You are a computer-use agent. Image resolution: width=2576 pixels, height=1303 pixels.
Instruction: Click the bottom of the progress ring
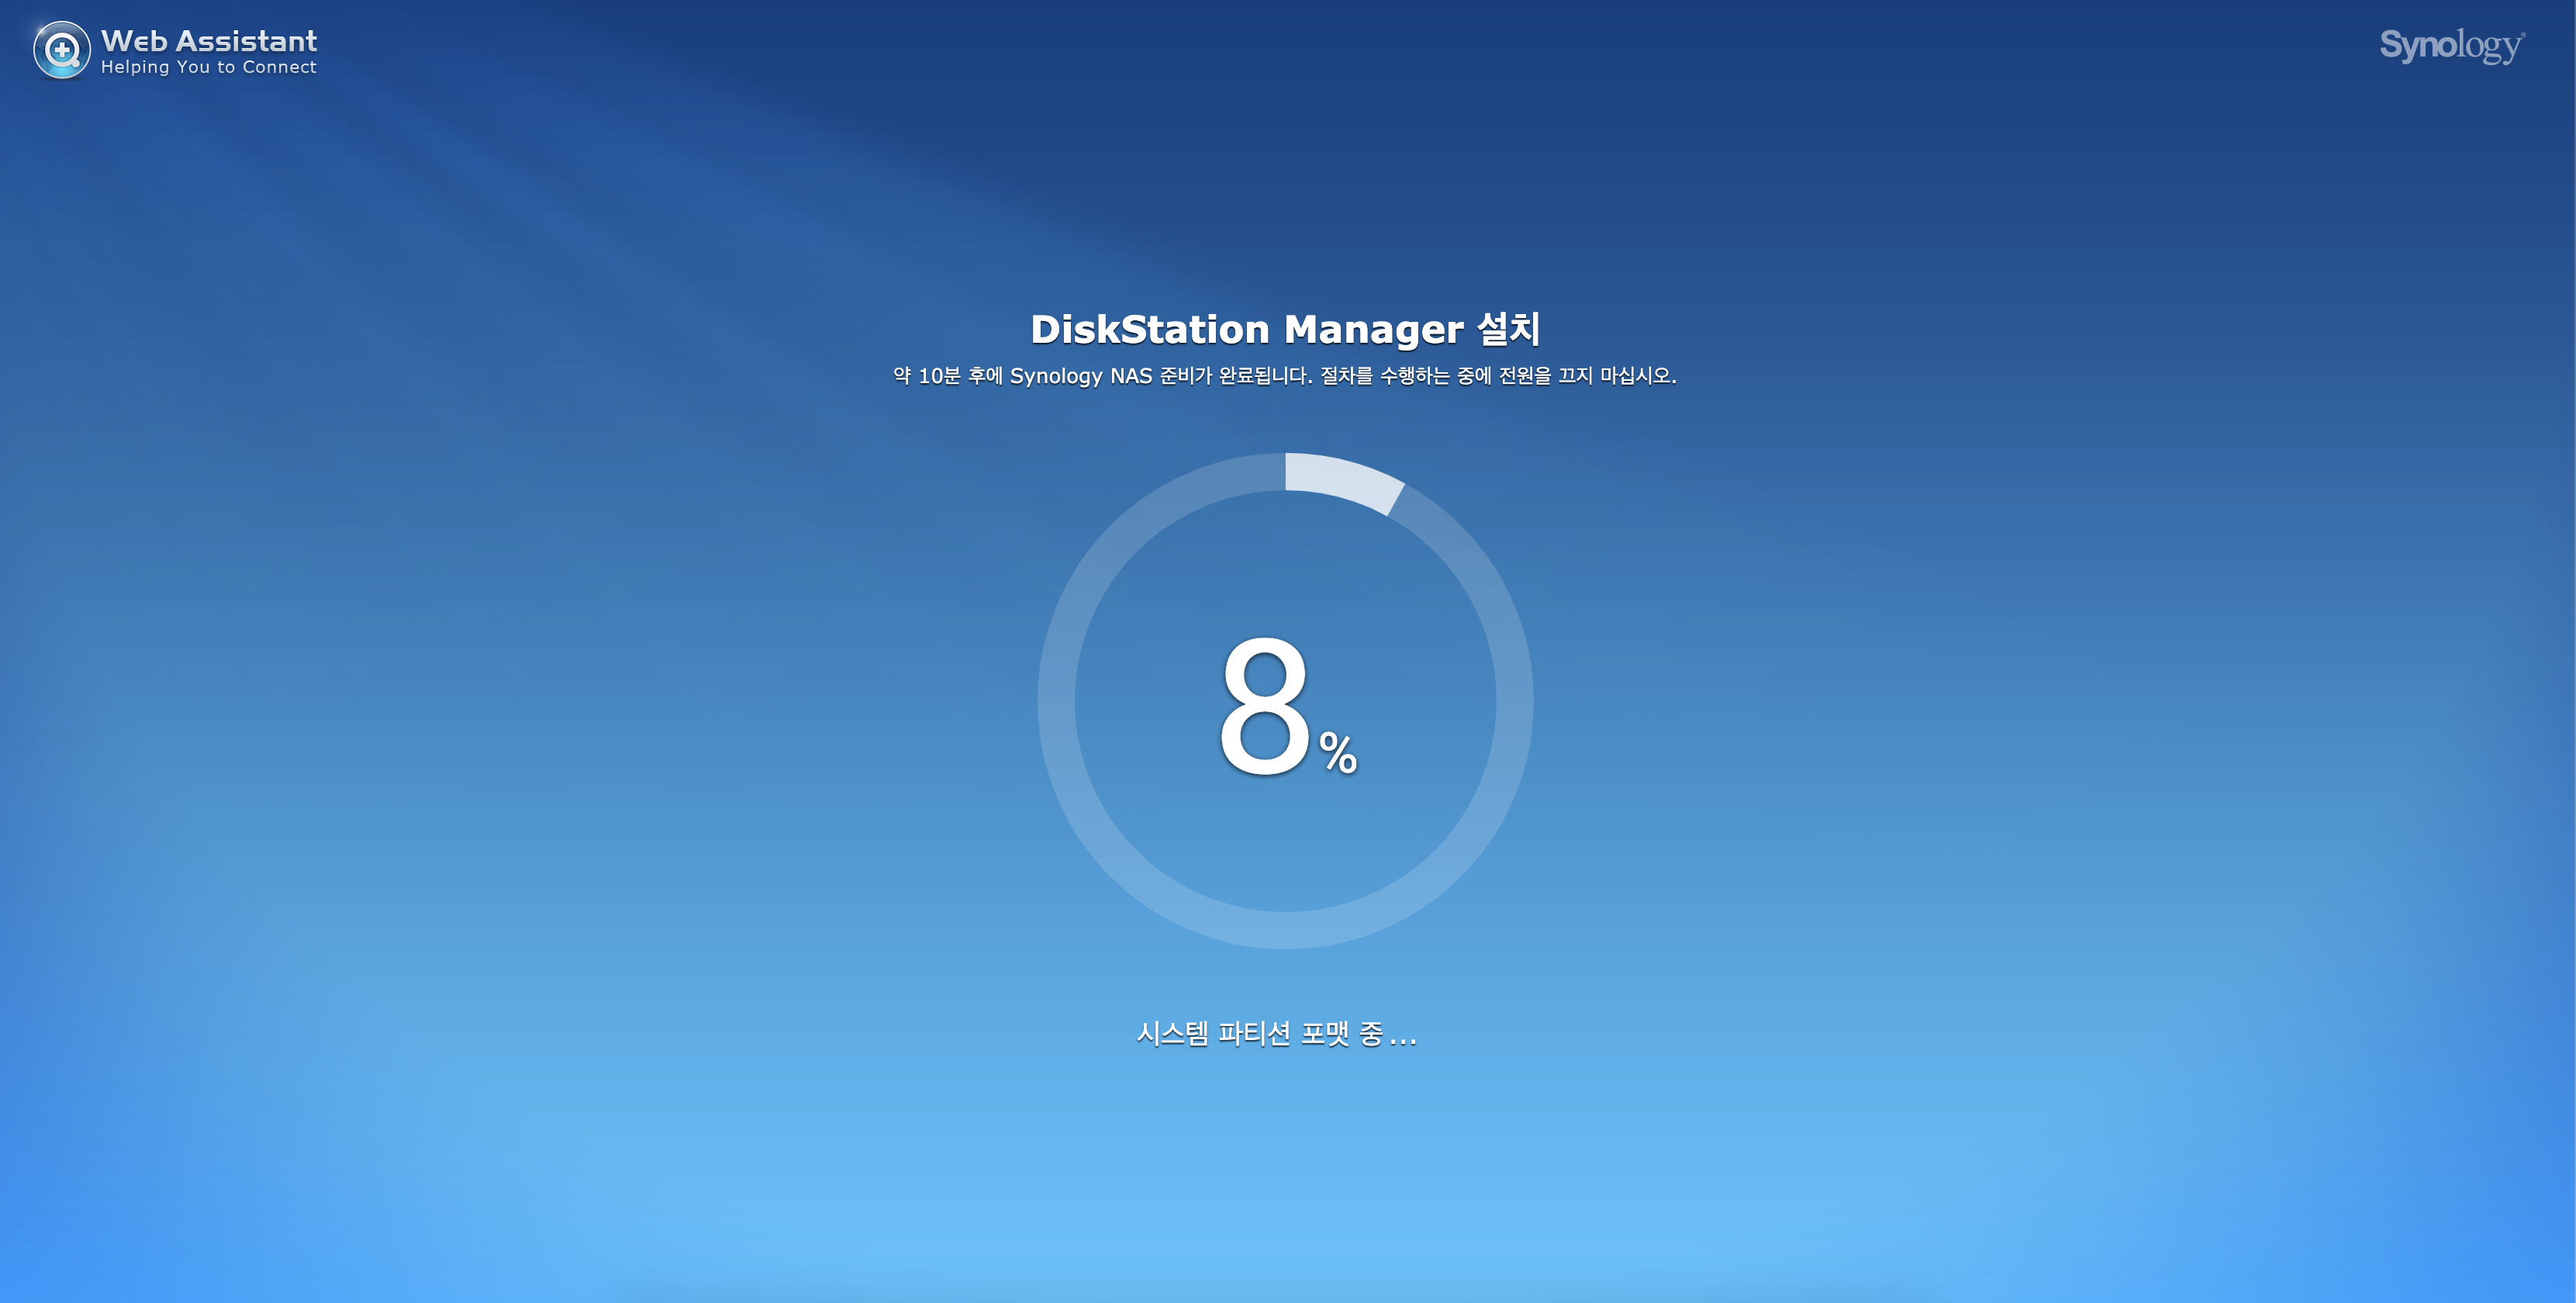[x=1285, y=930]
